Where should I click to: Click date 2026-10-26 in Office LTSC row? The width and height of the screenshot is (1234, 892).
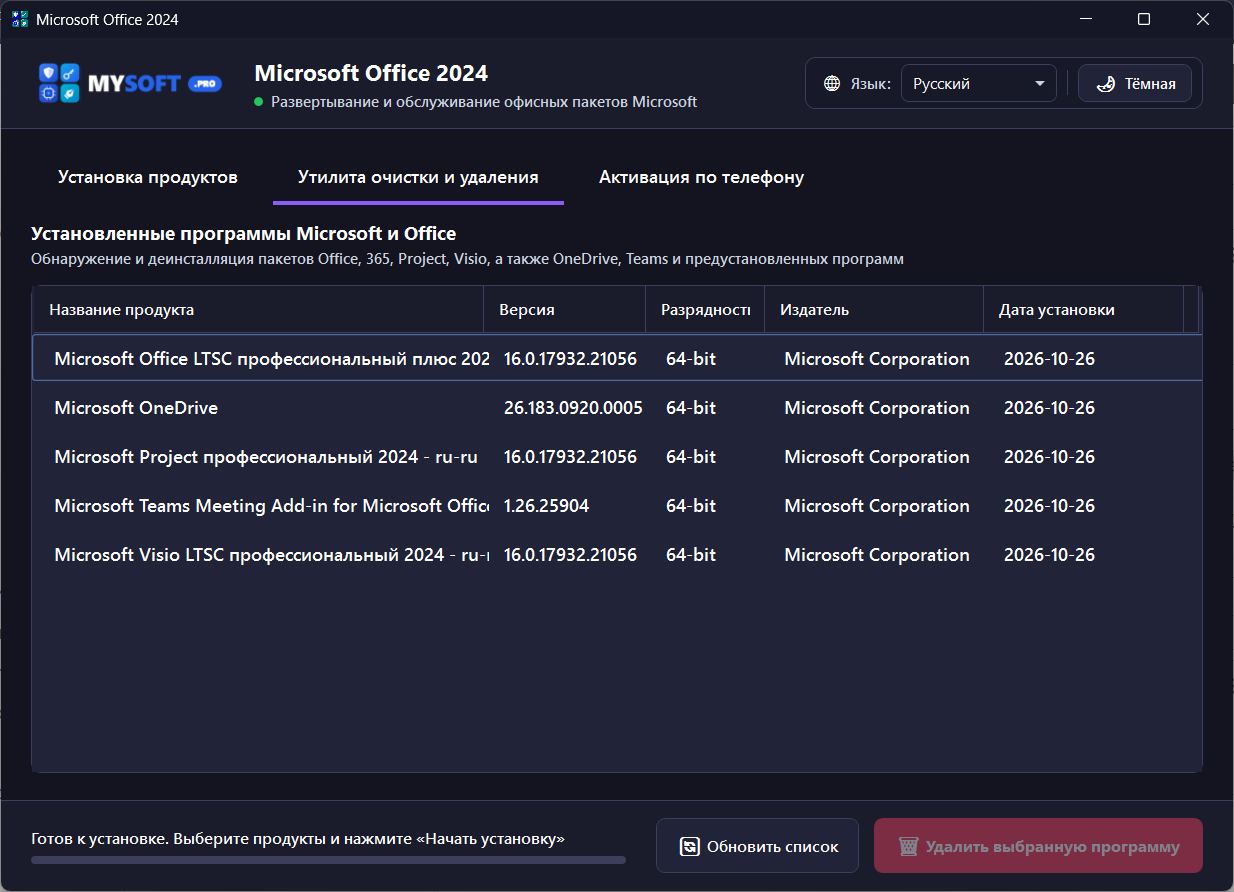[x=1049, y=358]
